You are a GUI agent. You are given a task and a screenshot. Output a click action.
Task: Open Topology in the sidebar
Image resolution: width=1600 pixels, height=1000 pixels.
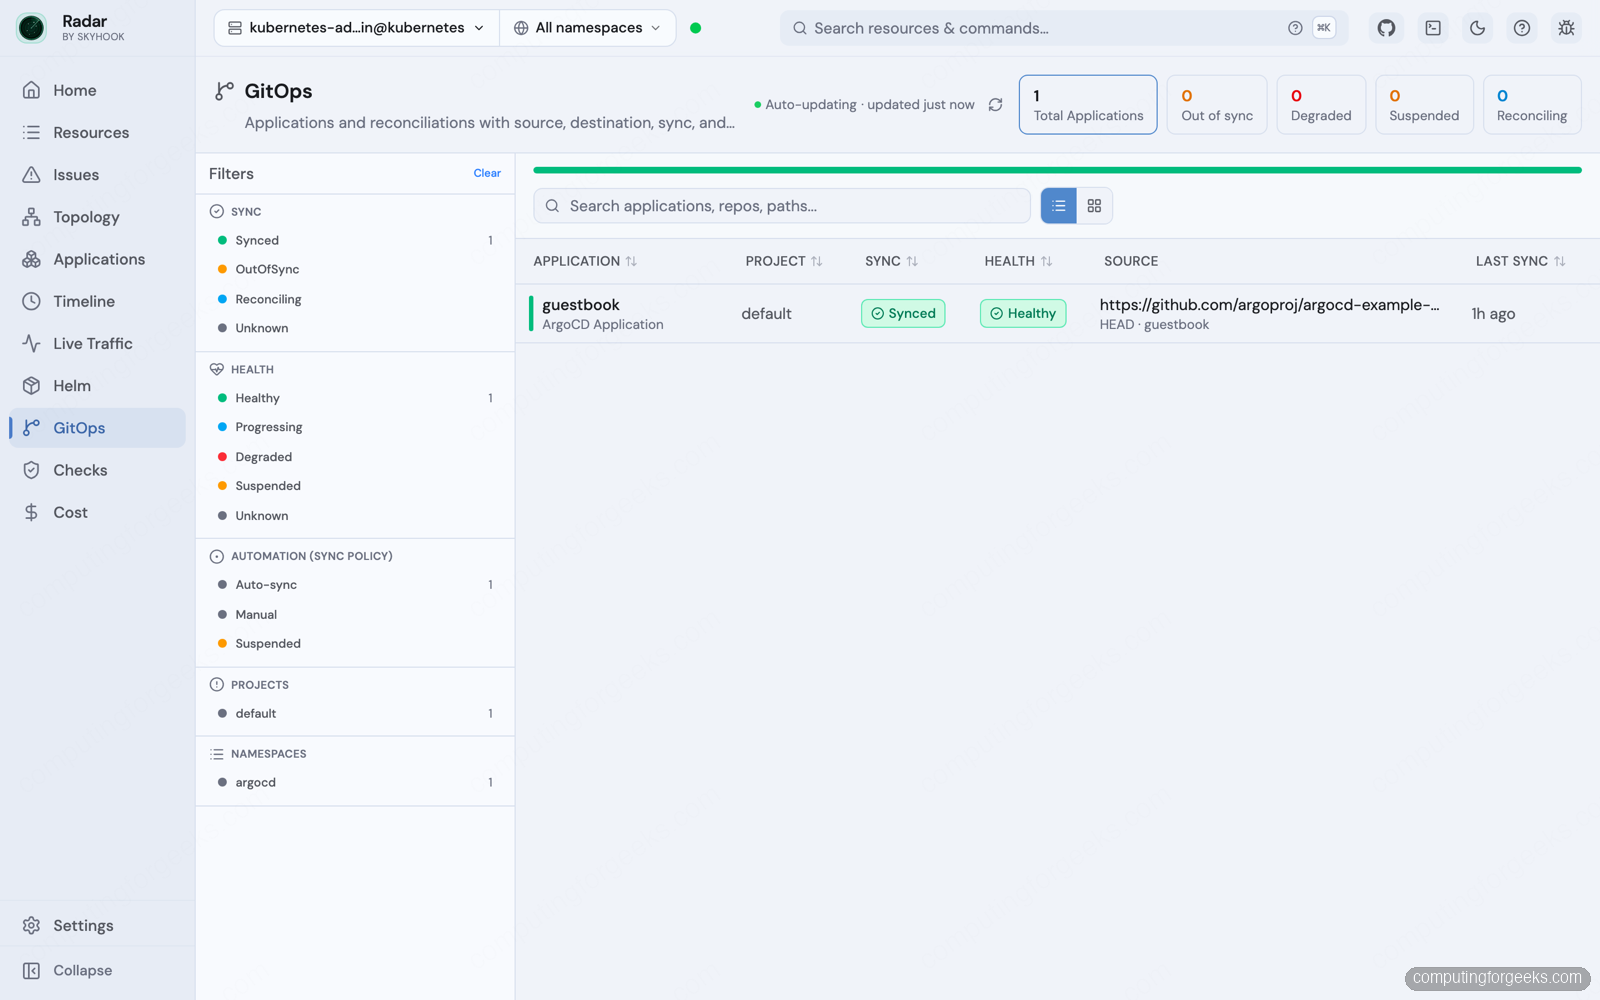click(97, 217)
